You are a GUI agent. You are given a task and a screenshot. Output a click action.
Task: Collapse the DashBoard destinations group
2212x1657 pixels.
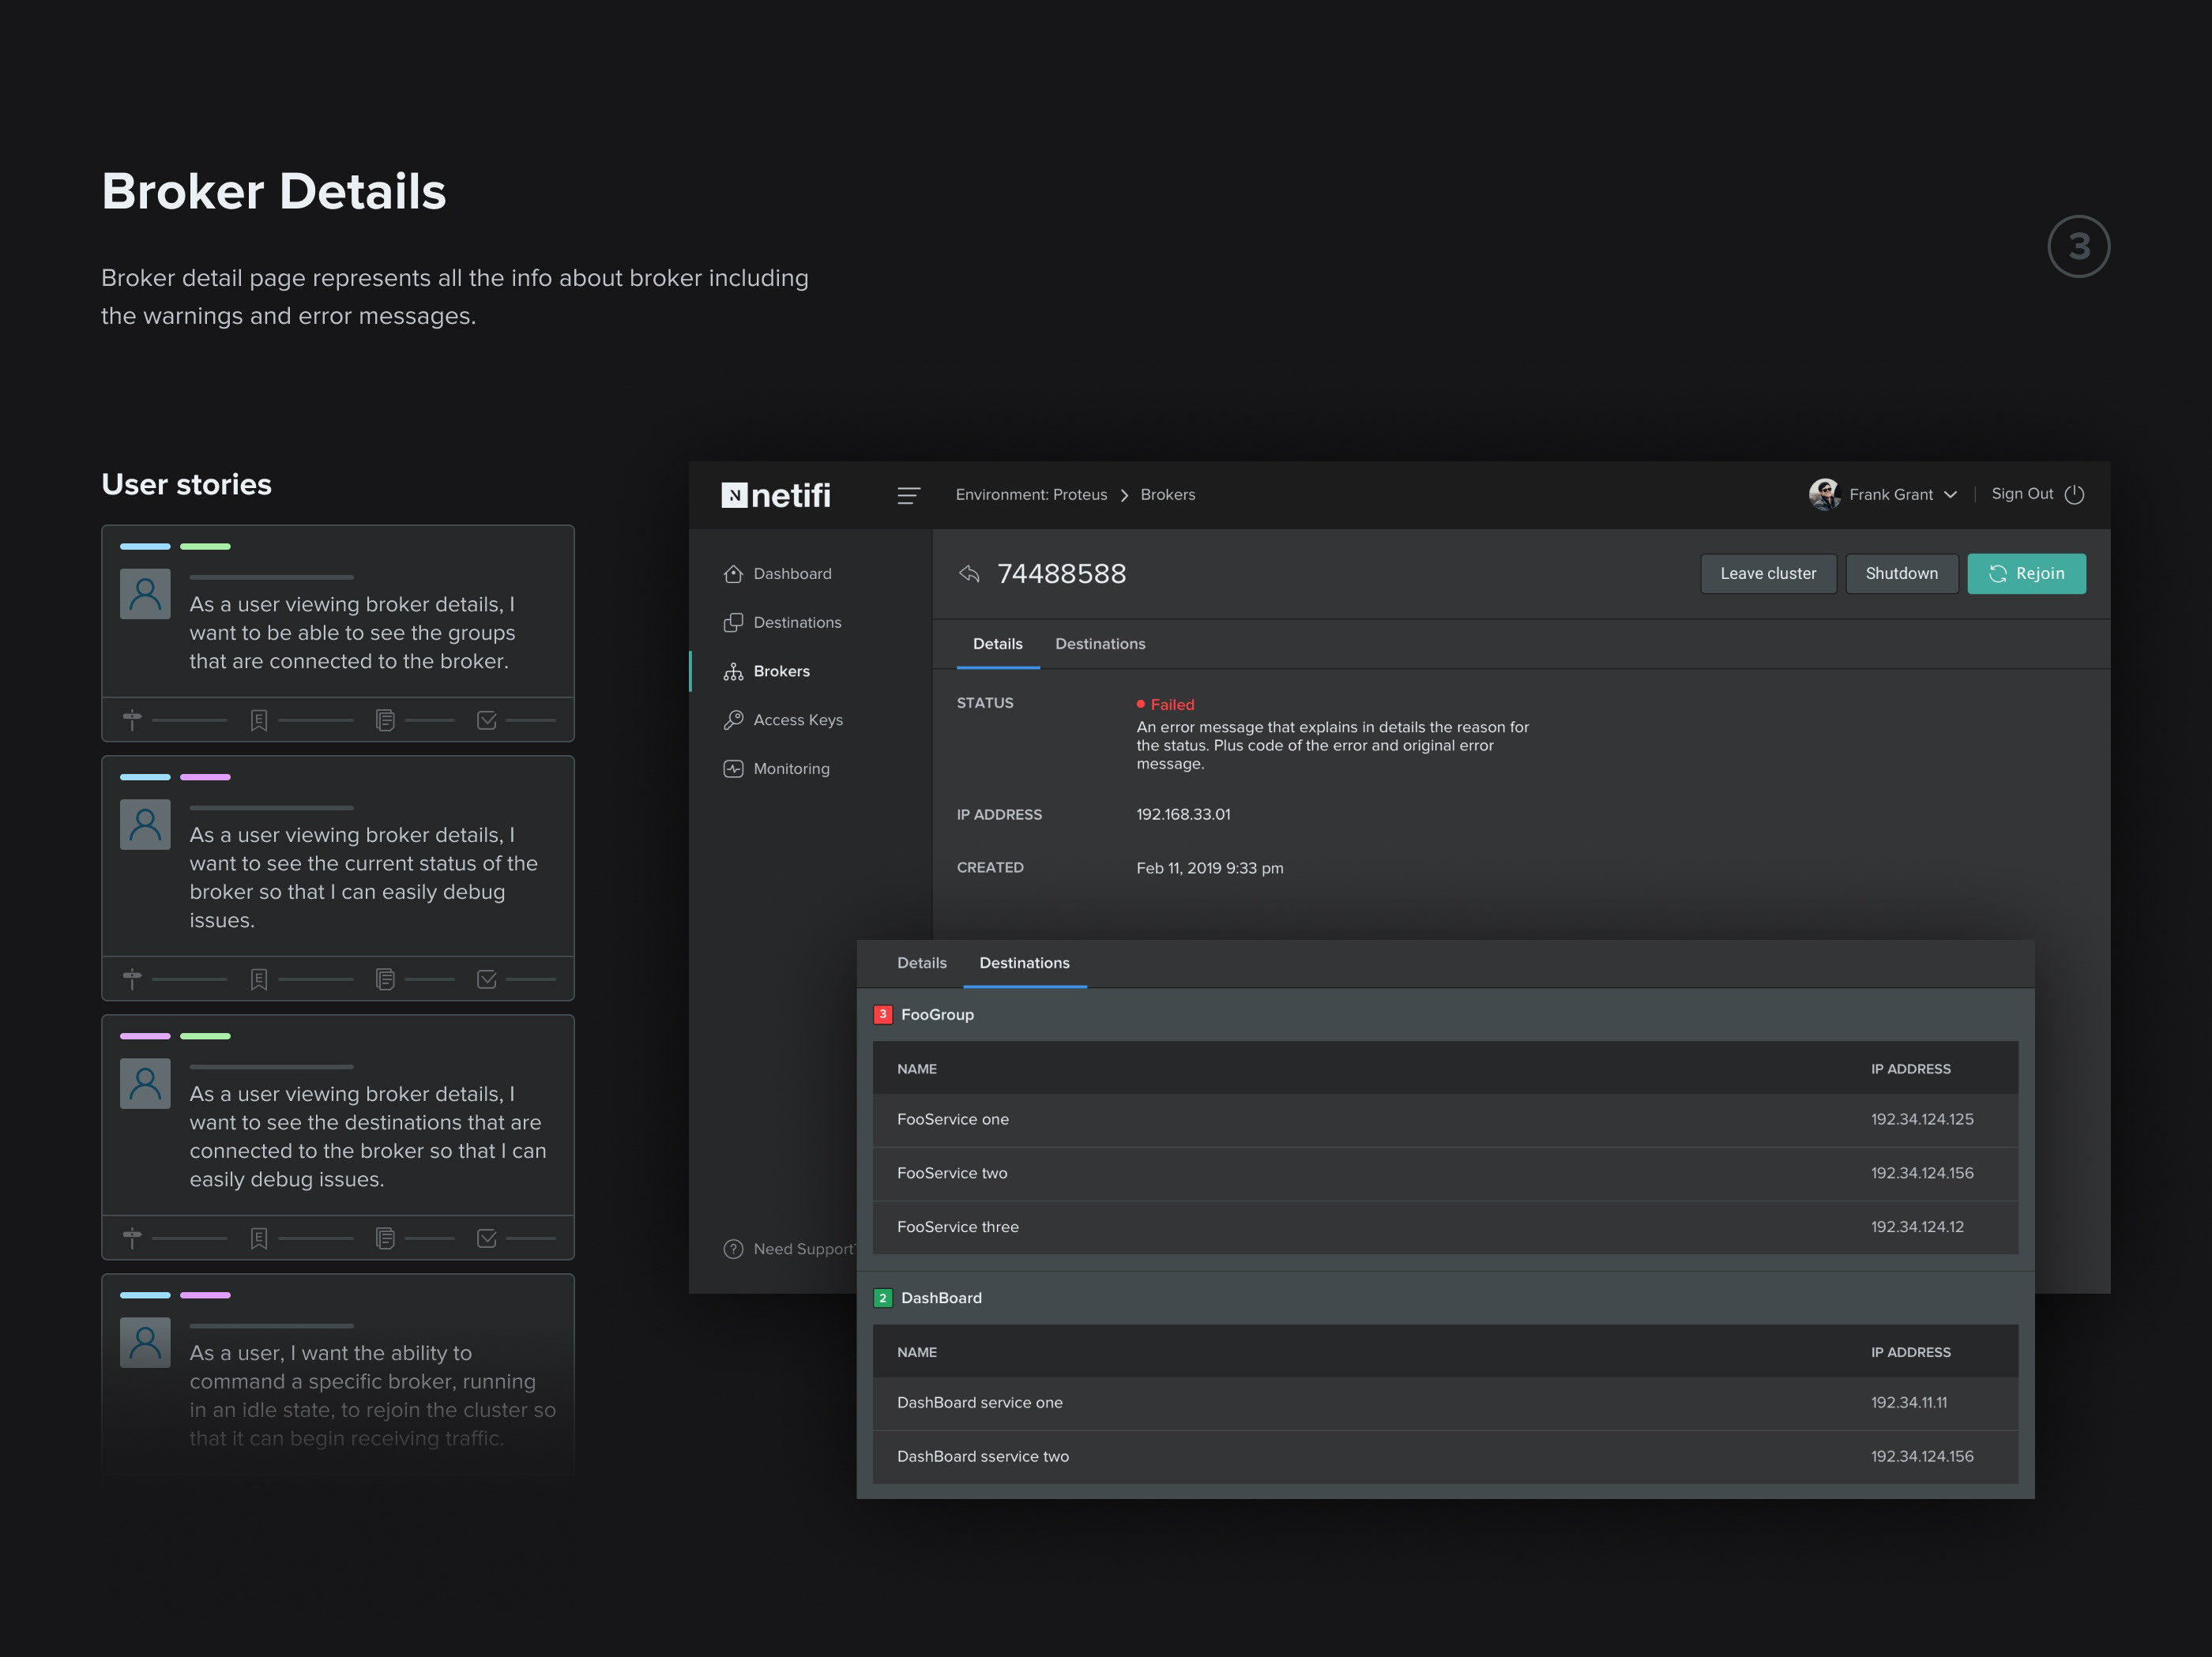(941, 1298)
